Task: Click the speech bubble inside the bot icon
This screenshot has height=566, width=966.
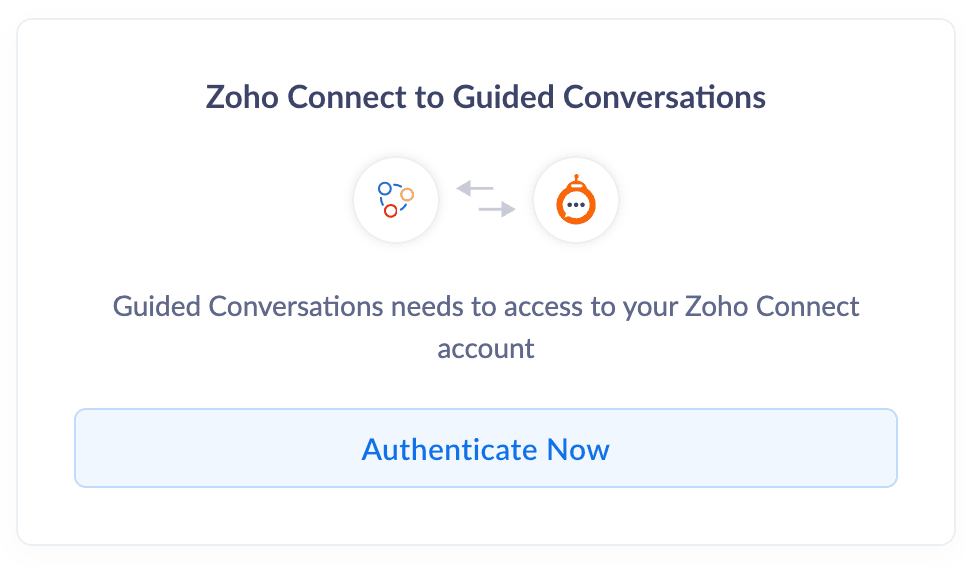Action: [x=576, y=205]
